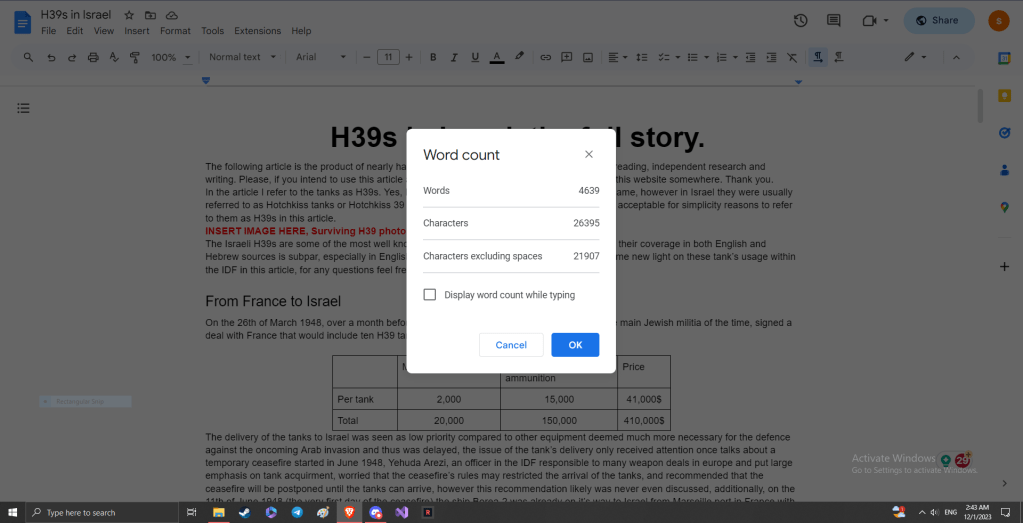This screenshot has height=523, width=1023.
Task: Click the print icon in toolbar
Action: [93, 57]
